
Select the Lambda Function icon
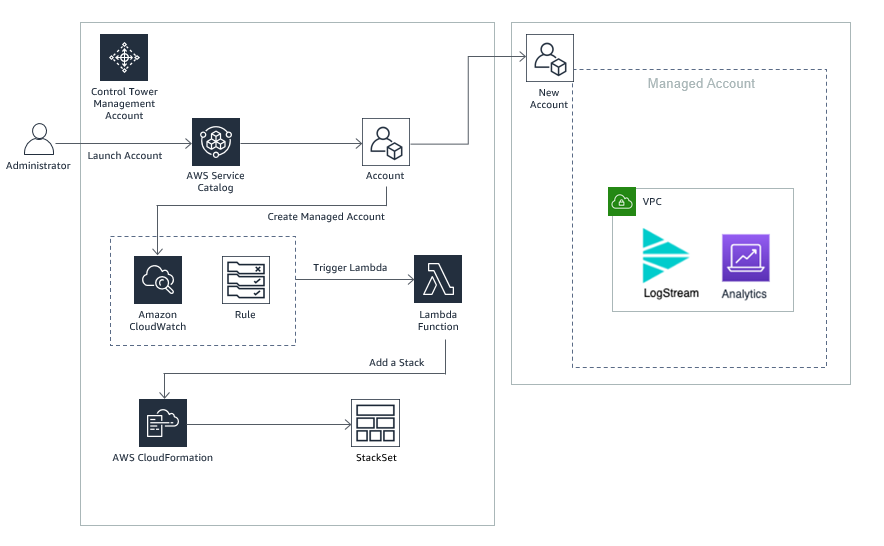(438, 279)
